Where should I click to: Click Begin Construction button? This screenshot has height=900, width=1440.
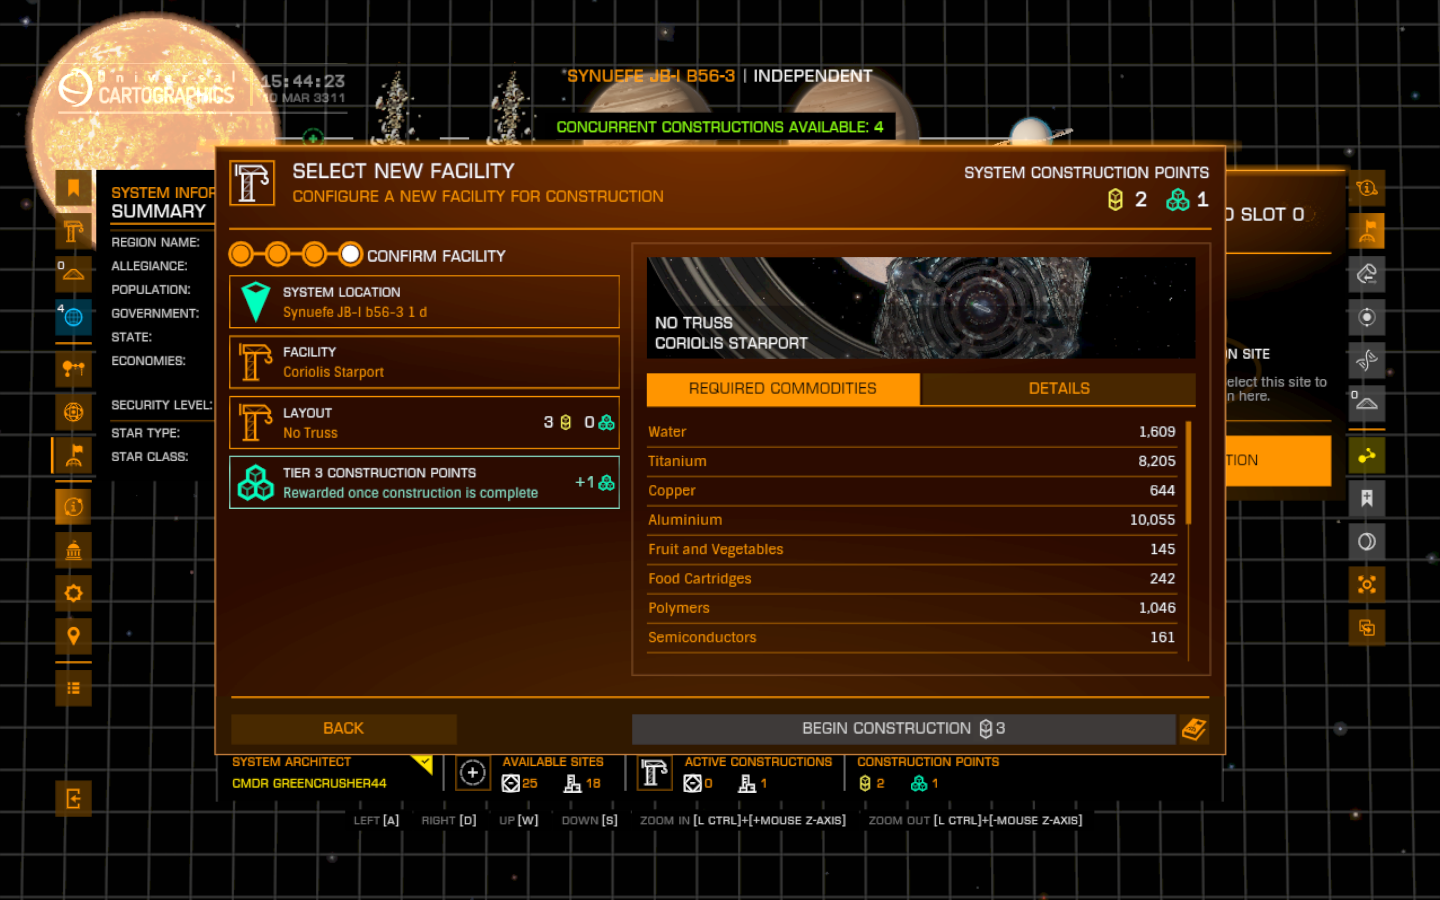coord(903,729)
